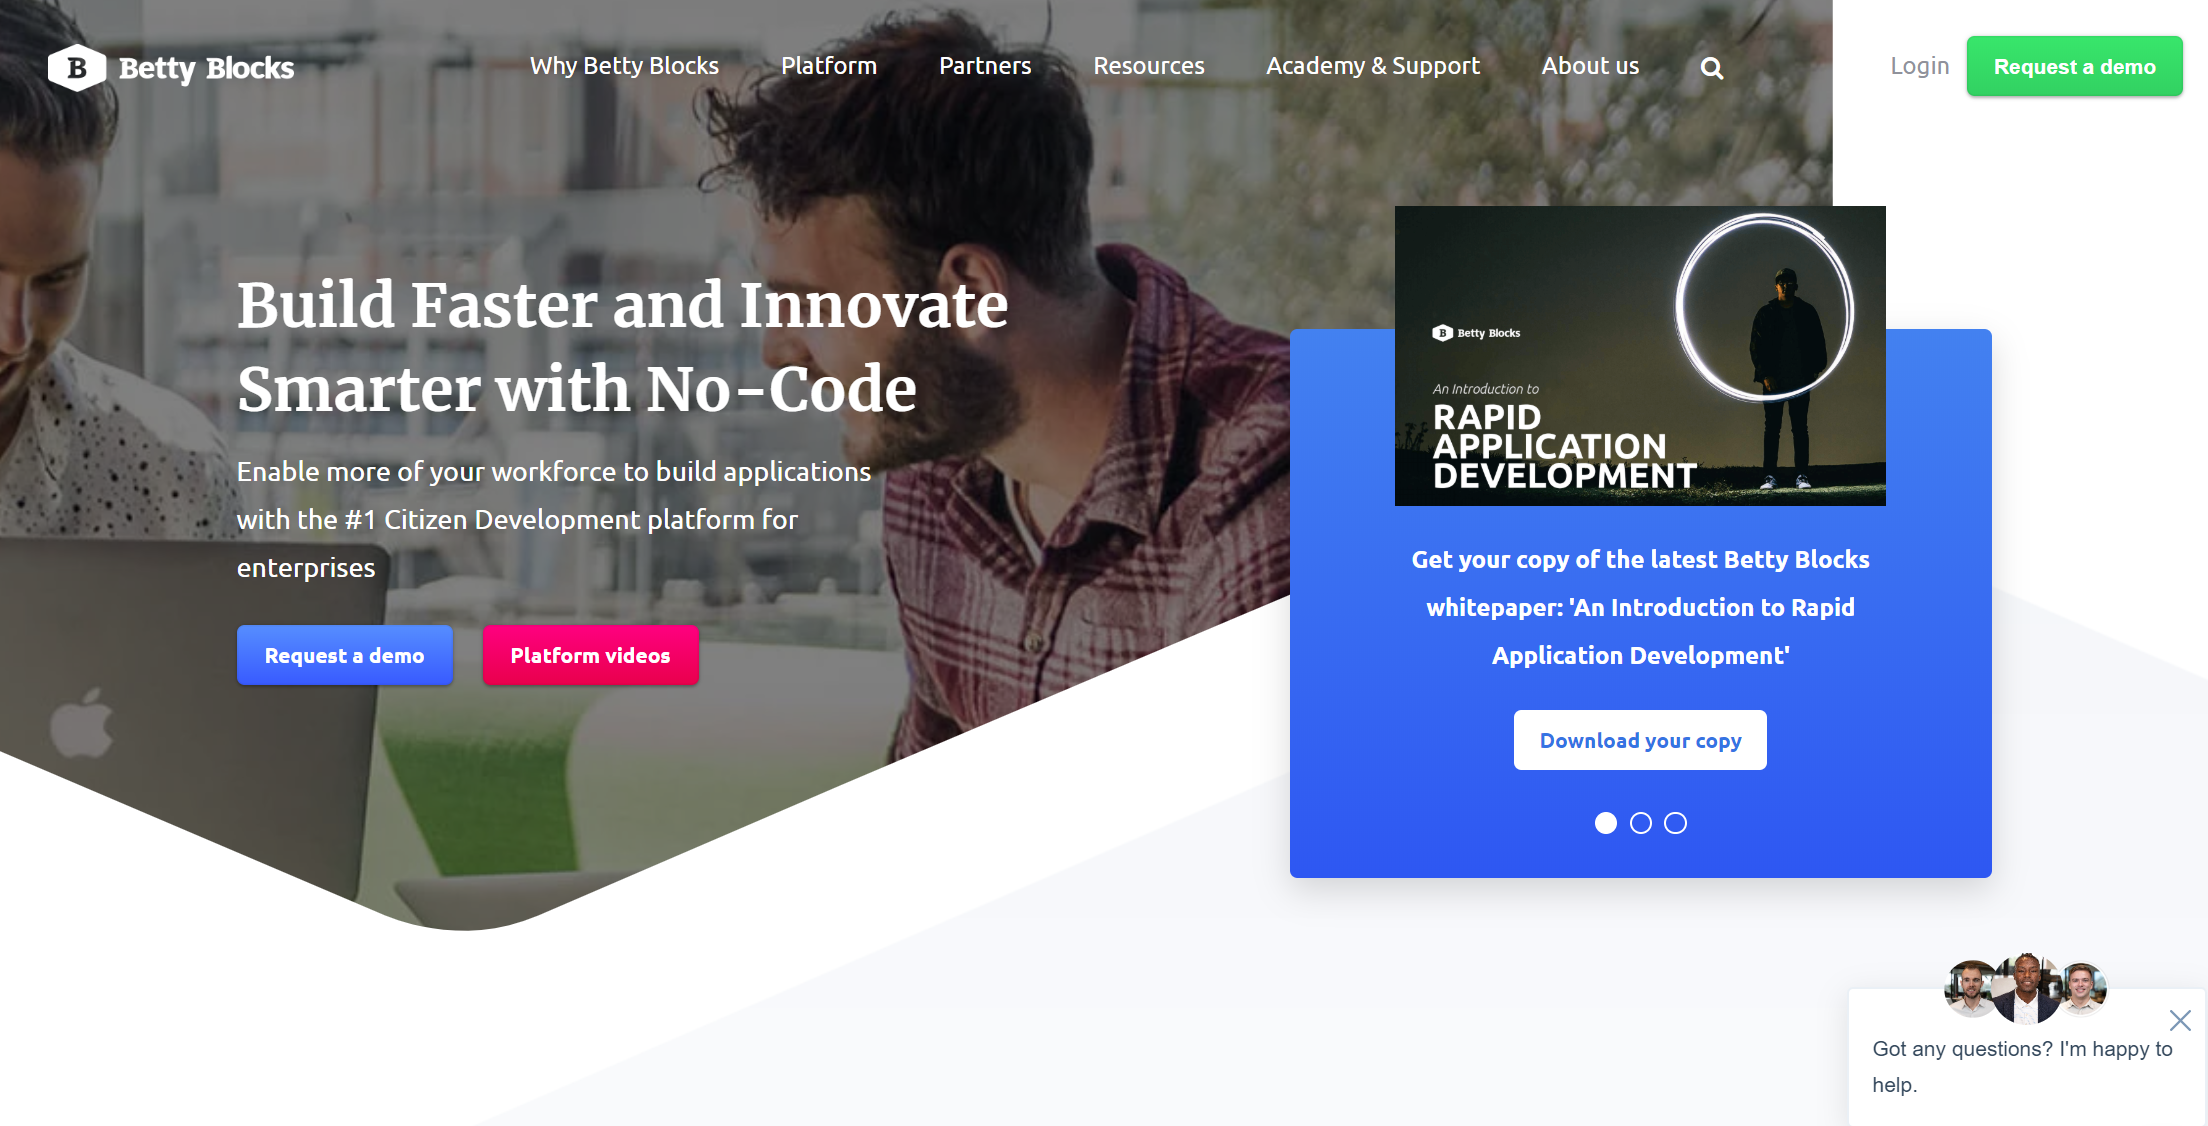Expand the Academy & Support dropdown
The height and width of the screenshot is (1126, 2208).
coord(1372,65)
